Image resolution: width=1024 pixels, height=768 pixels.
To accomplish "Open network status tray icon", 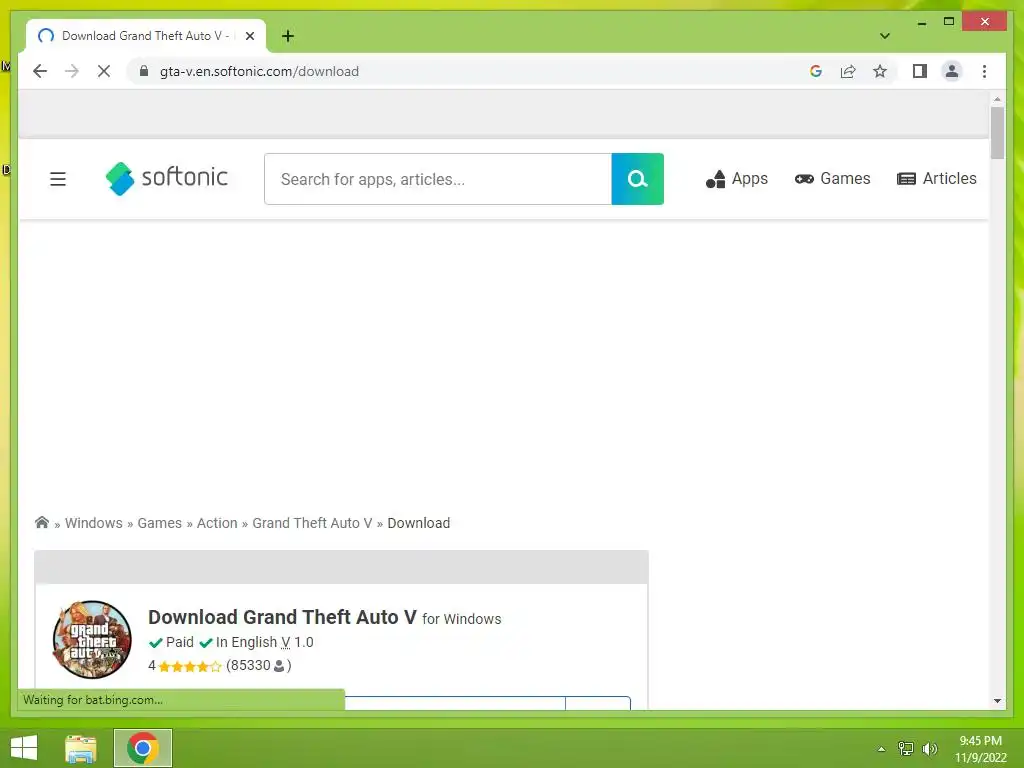I will (x=905, y=749).
